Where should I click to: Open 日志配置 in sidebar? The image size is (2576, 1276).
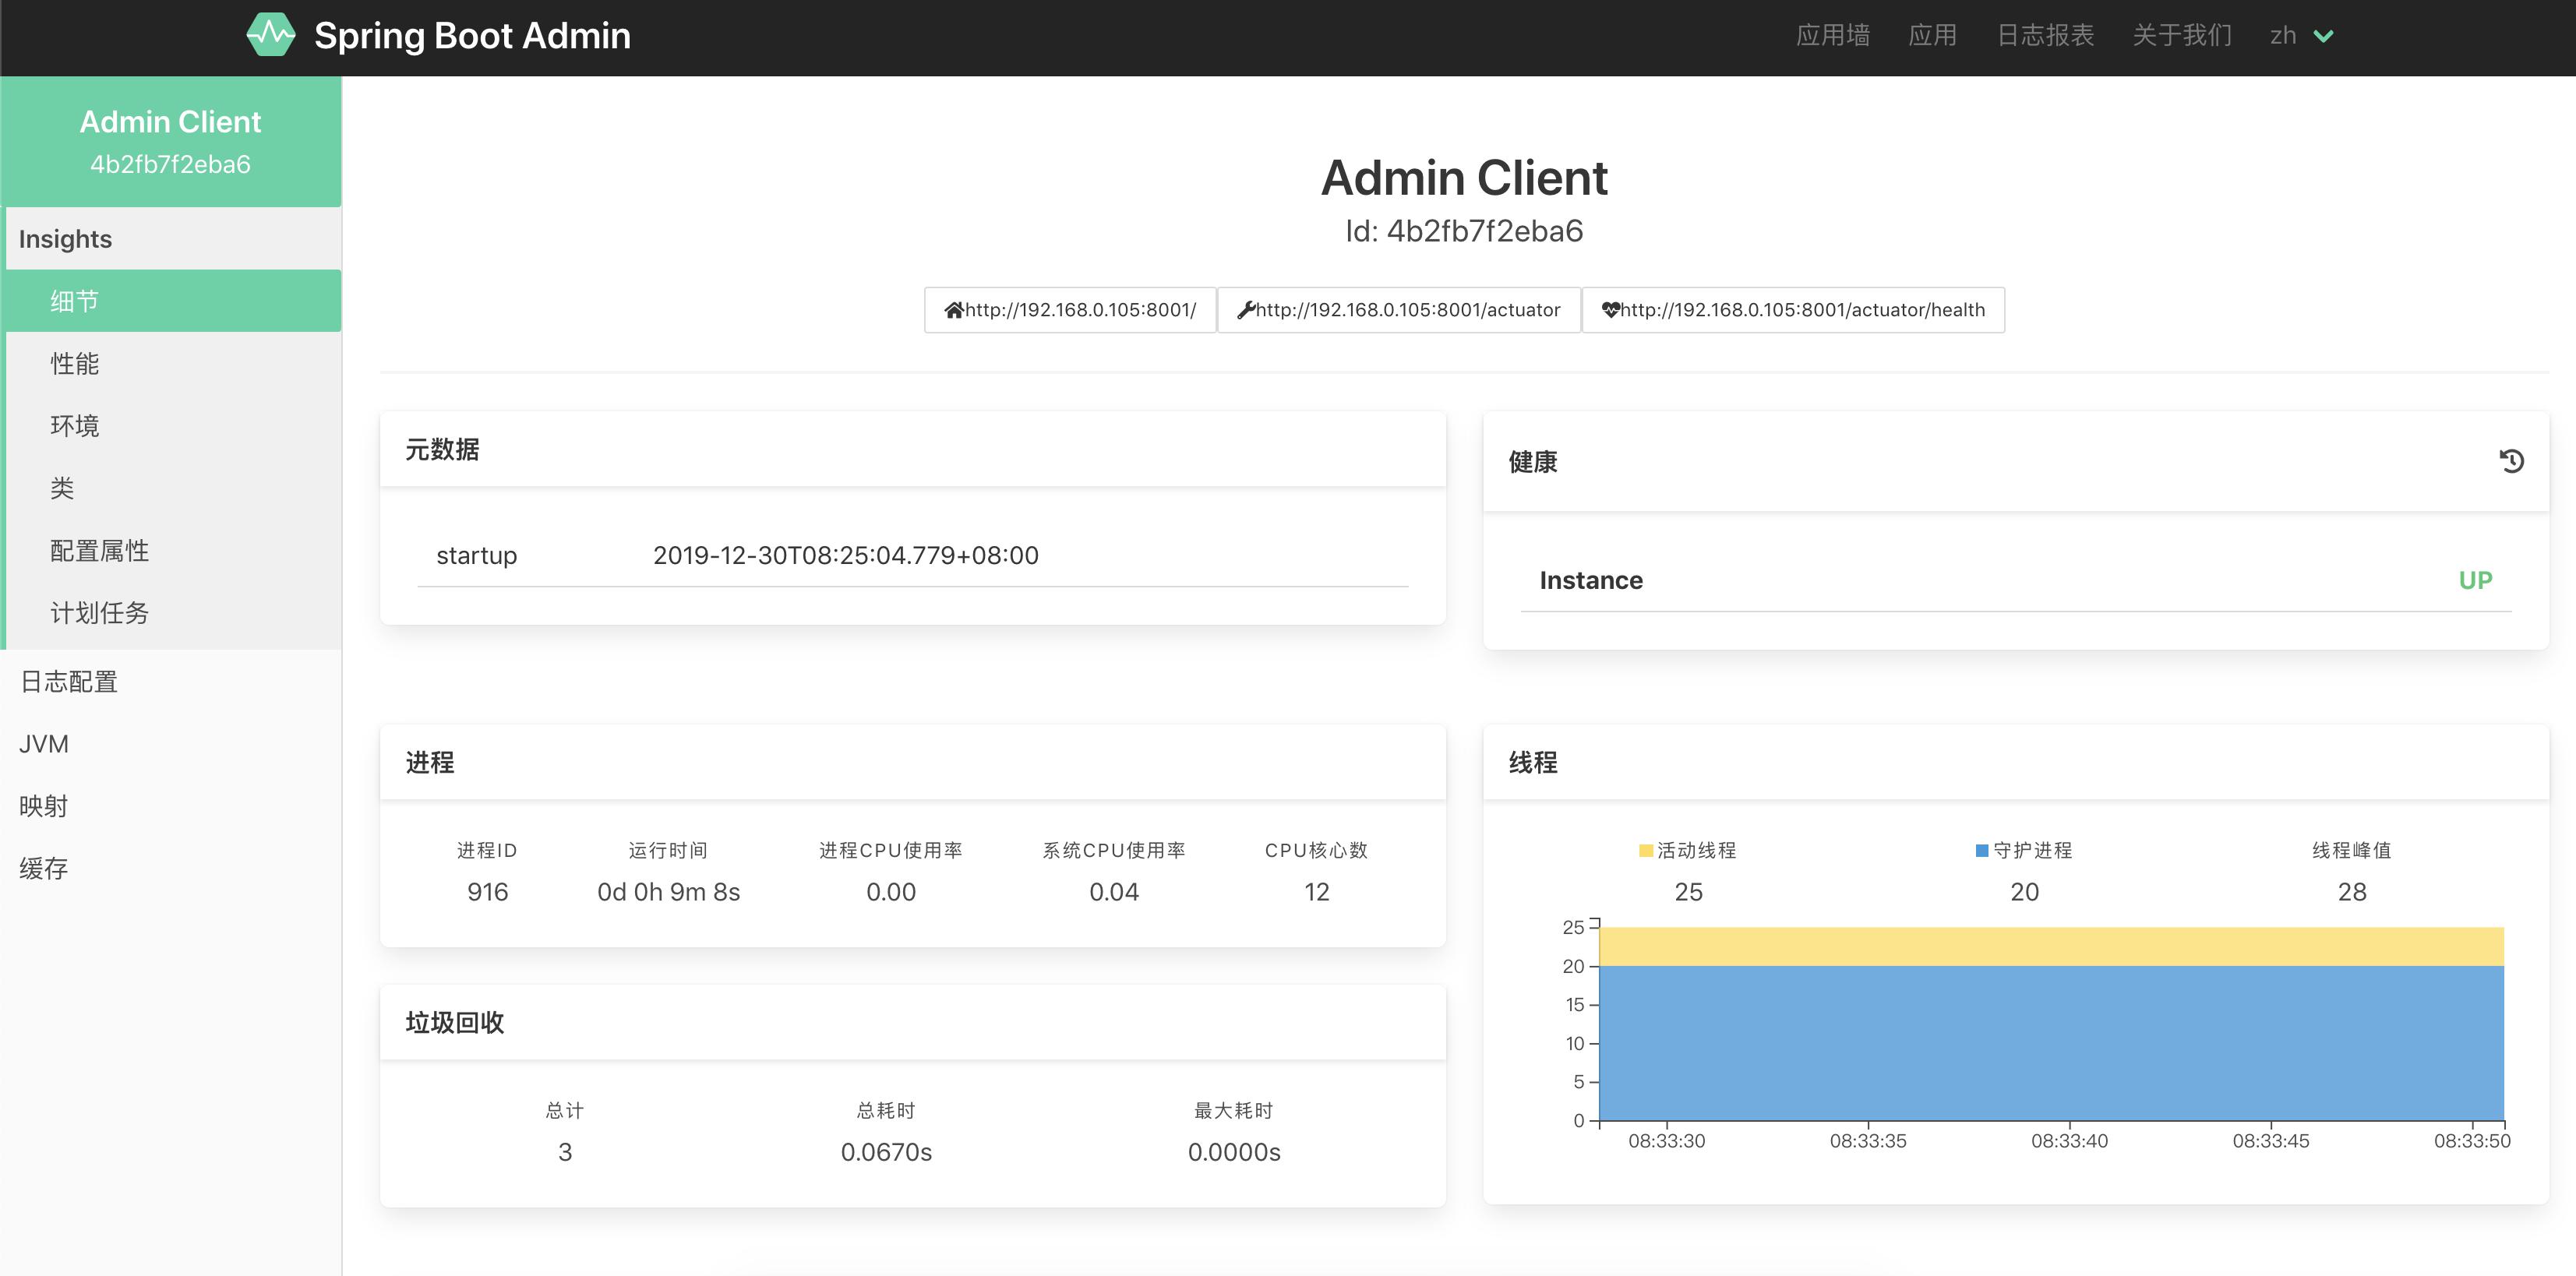(69, 682)
